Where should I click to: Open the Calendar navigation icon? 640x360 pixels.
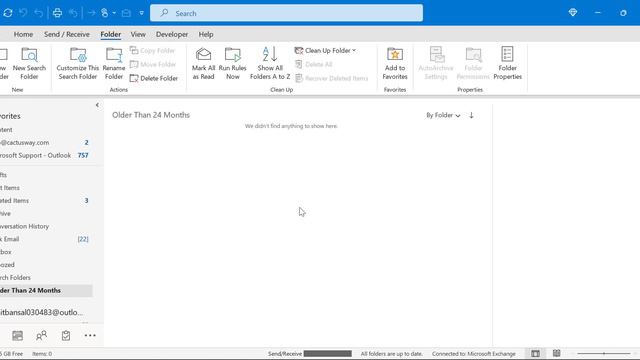18,336
